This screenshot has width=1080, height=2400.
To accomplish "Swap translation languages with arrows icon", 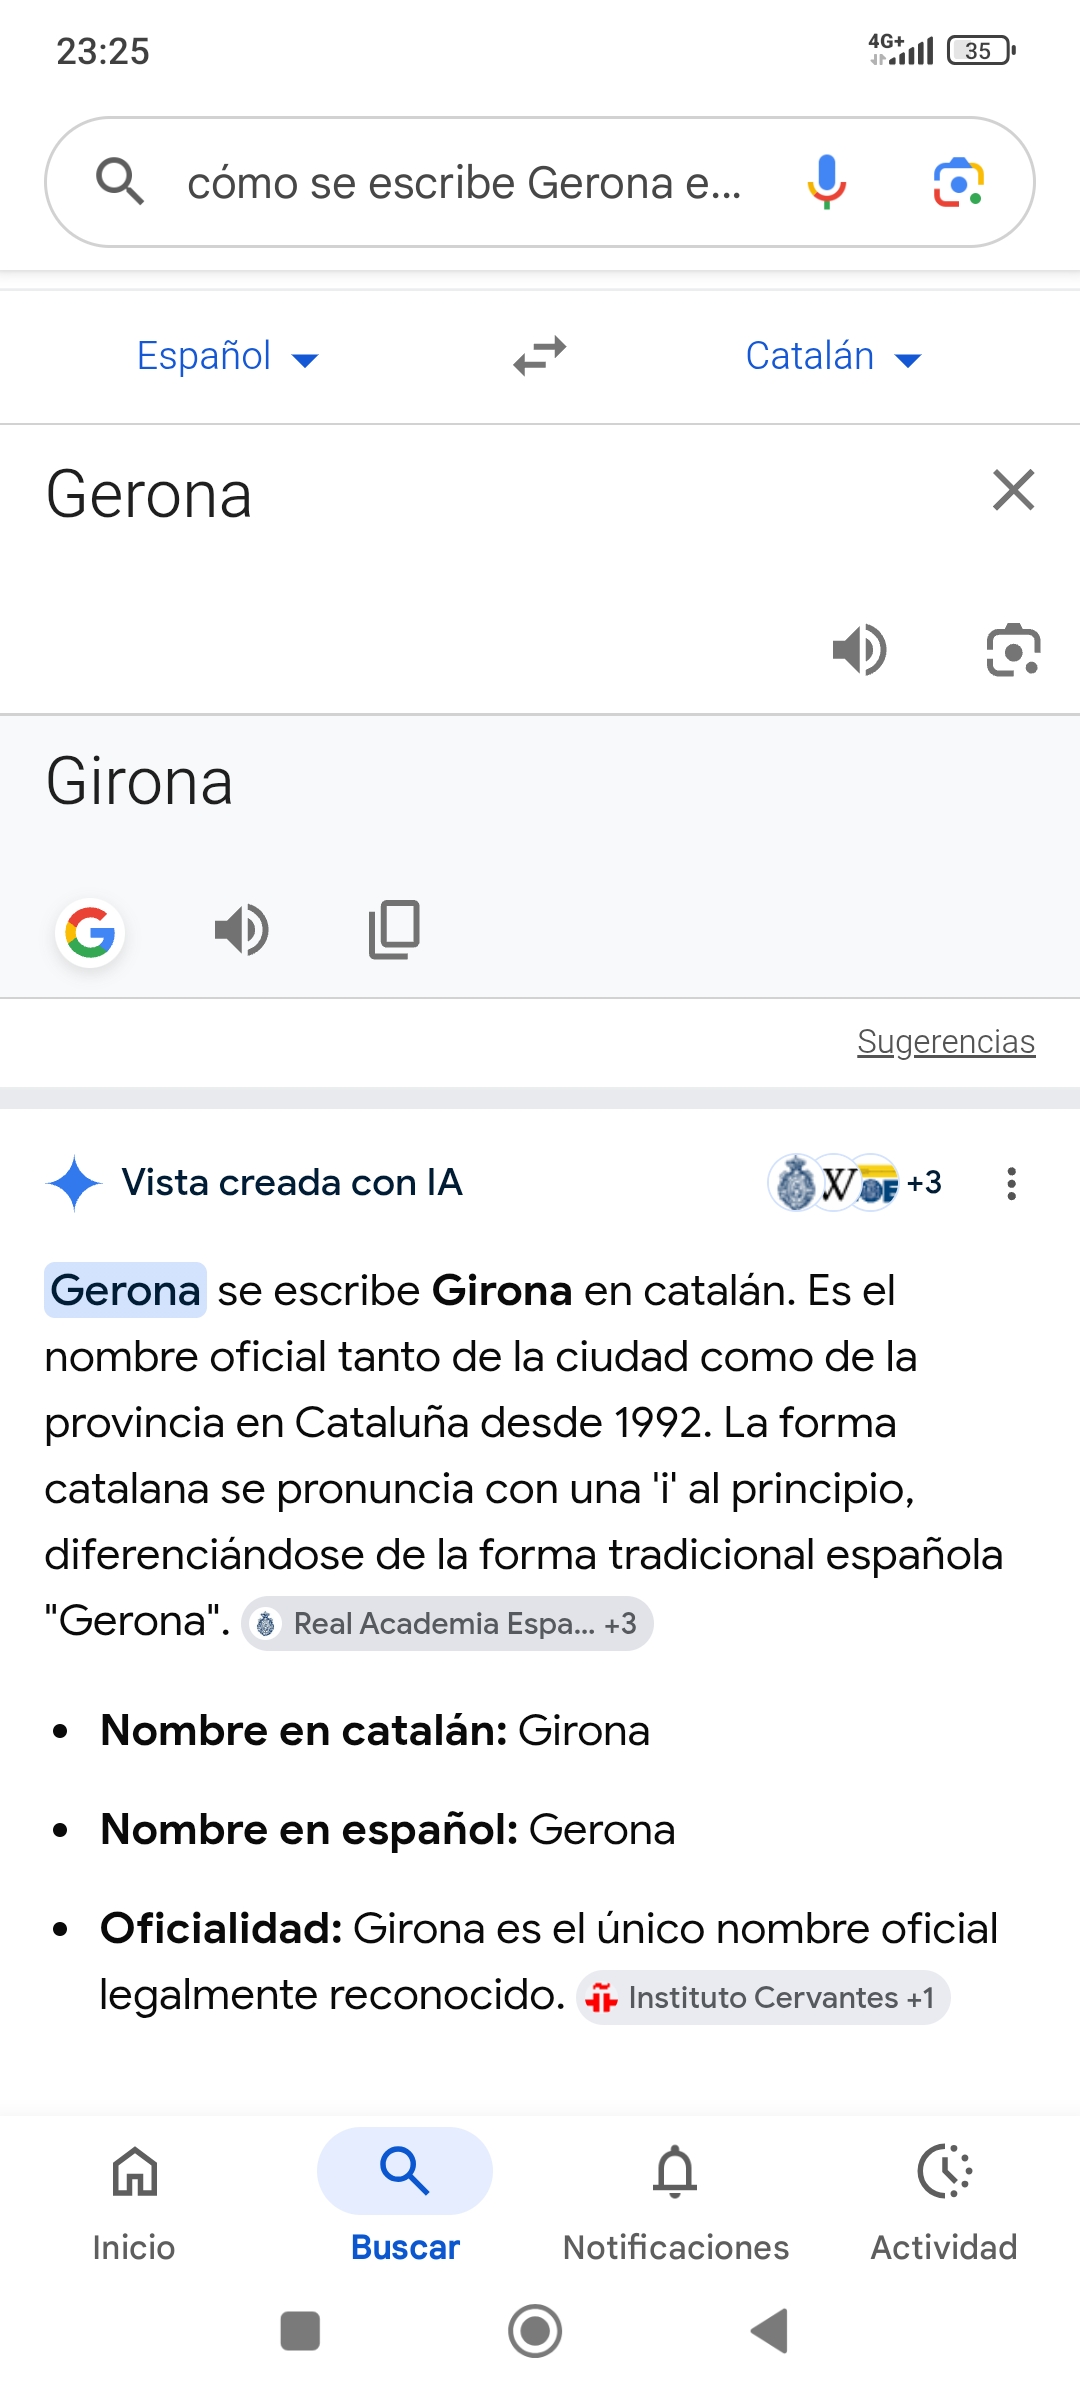I will pos(538,355).
